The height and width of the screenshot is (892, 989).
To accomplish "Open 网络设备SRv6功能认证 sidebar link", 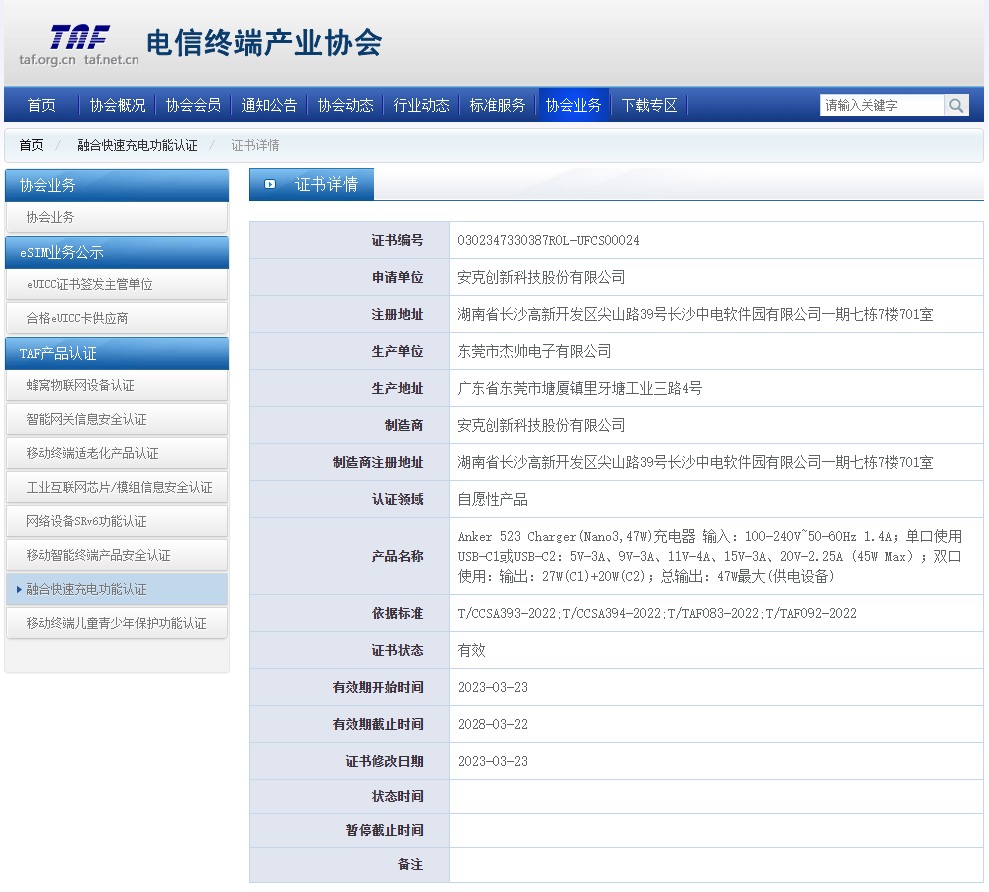I will [117, 522].
